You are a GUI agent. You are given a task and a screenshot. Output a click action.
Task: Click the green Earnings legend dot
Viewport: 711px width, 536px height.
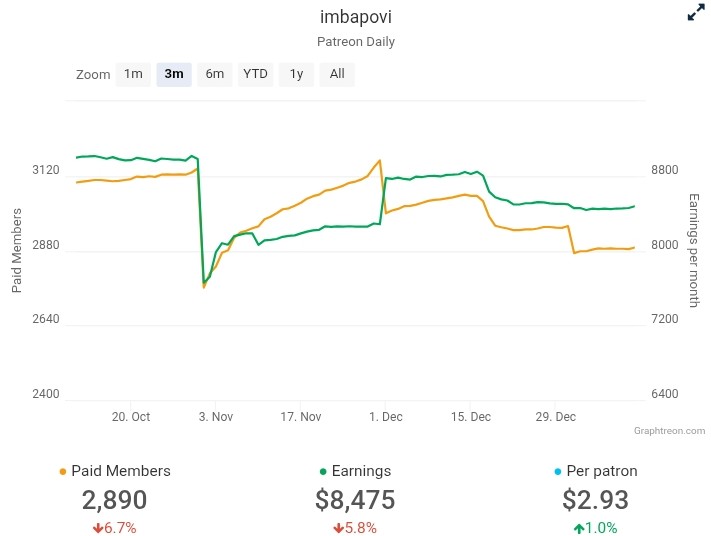click(323, 472)
